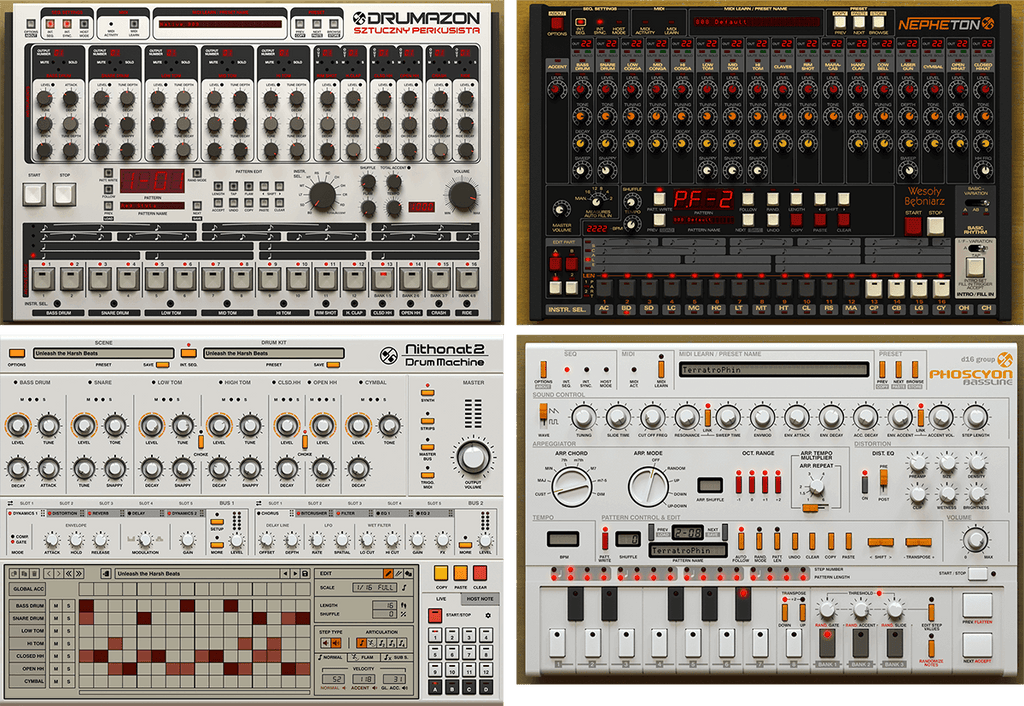Image resolution: width=1024 pixels, height=706 pixels.
Task: Open the Bitcrusher slot tab in Nithonat Bus 2
Action: click(313, 513)
